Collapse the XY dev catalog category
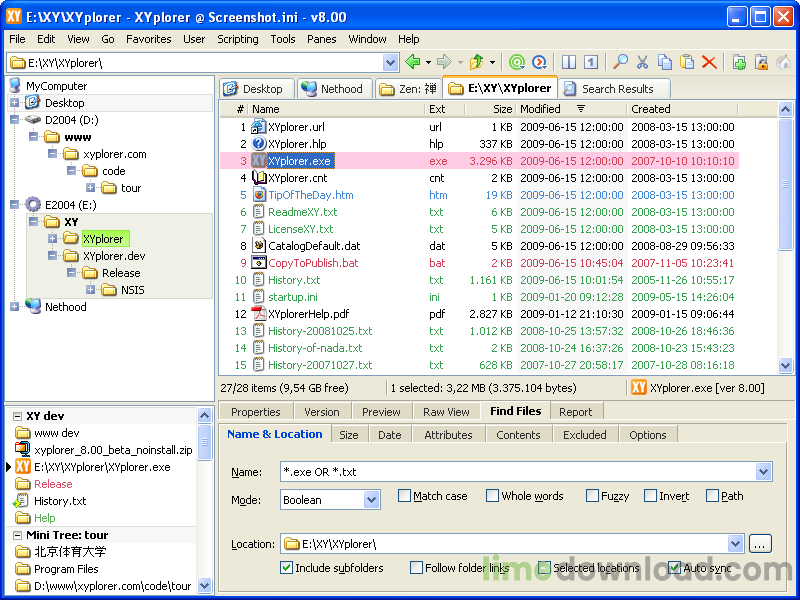The width and height of the screenshot is (800, 600). click(17, 416)
